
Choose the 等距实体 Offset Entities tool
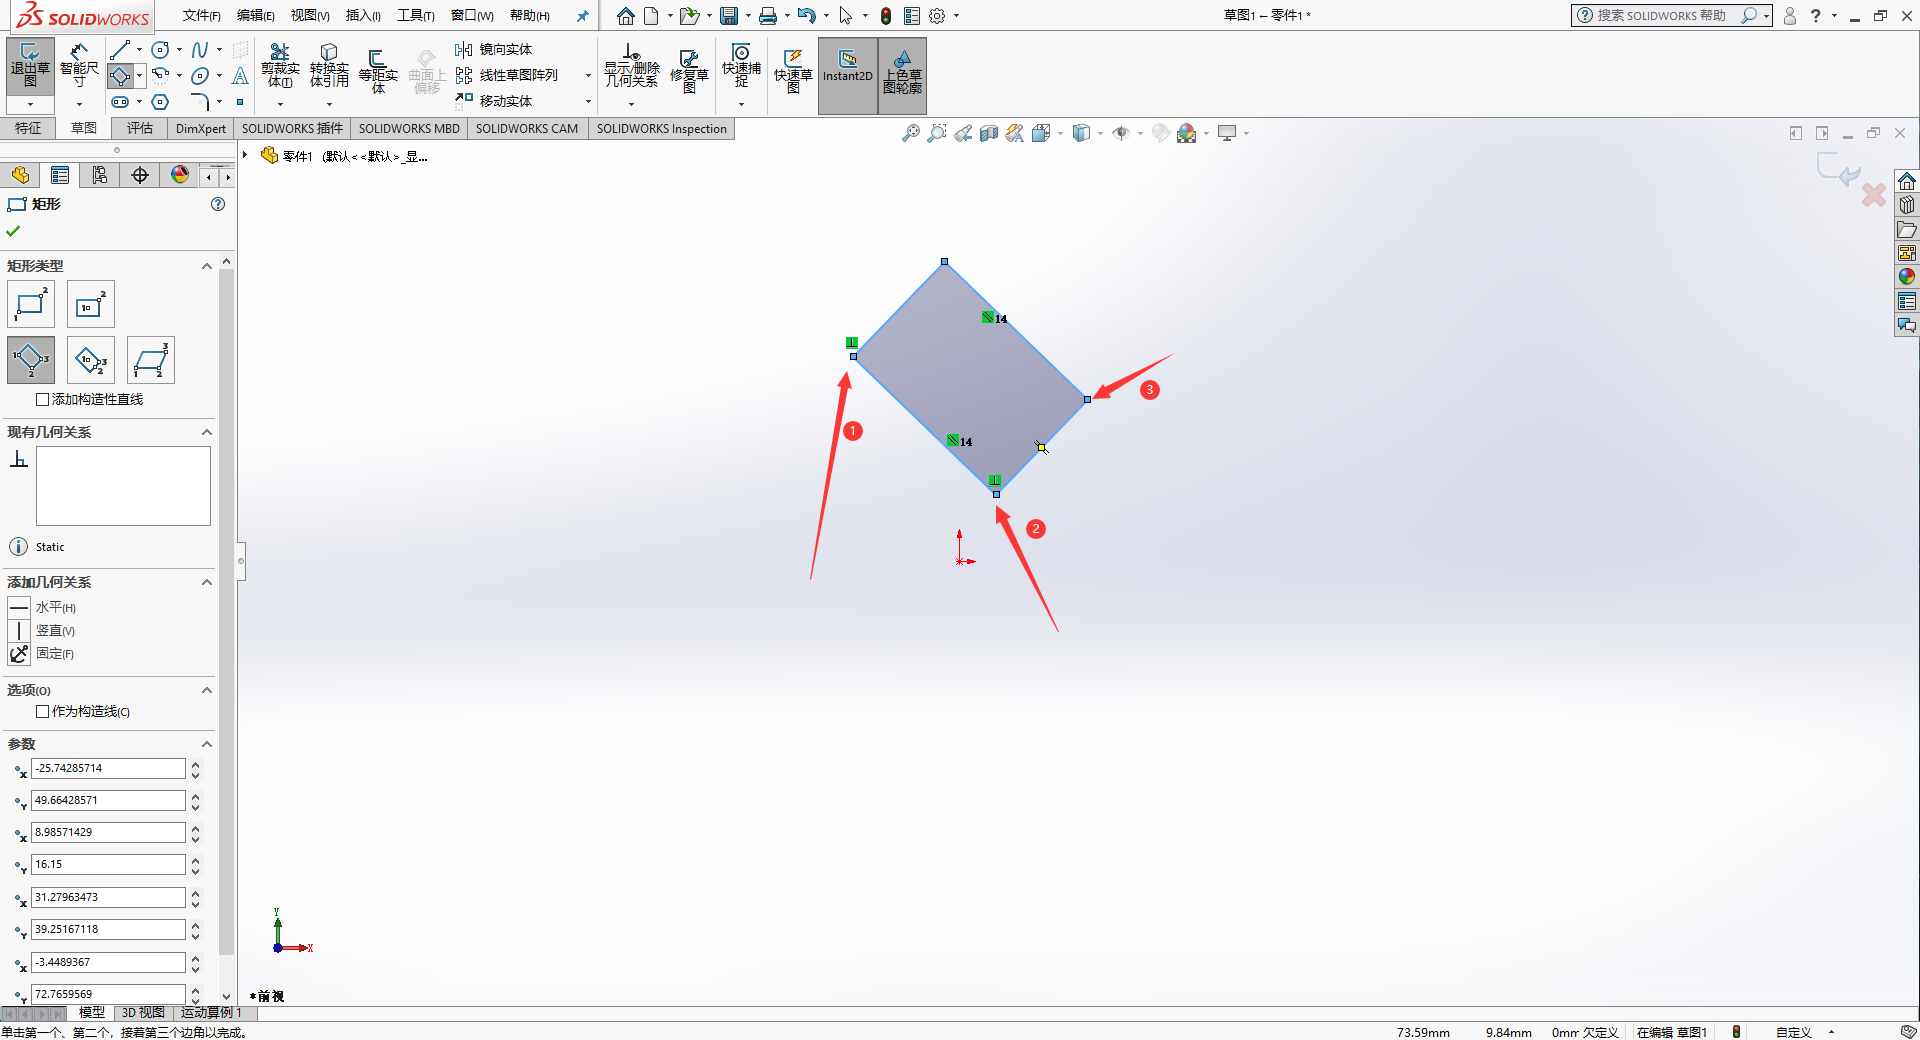tap(378, 70)
